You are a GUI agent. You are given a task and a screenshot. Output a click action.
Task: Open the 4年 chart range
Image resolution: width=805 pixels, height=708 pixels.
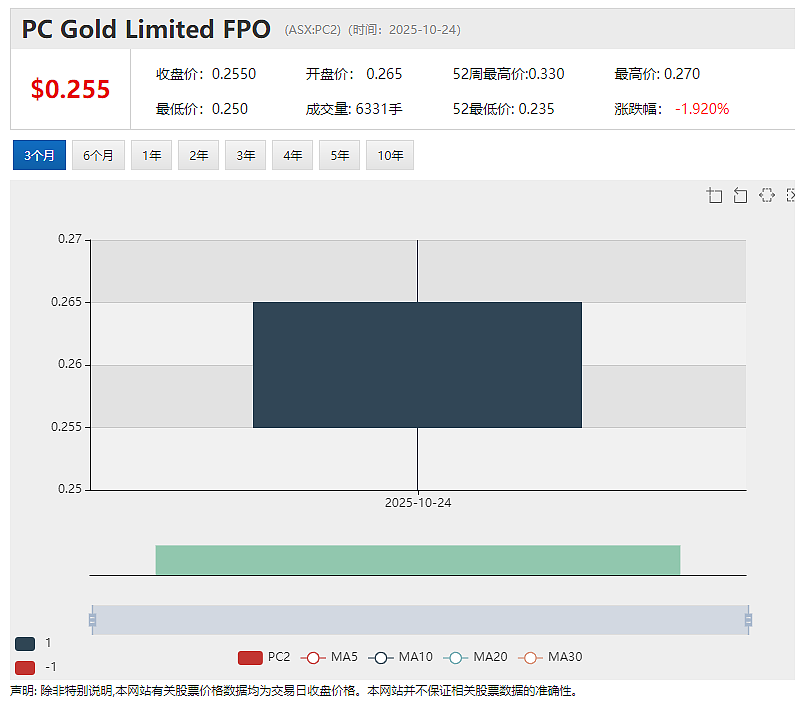(292, 155)
